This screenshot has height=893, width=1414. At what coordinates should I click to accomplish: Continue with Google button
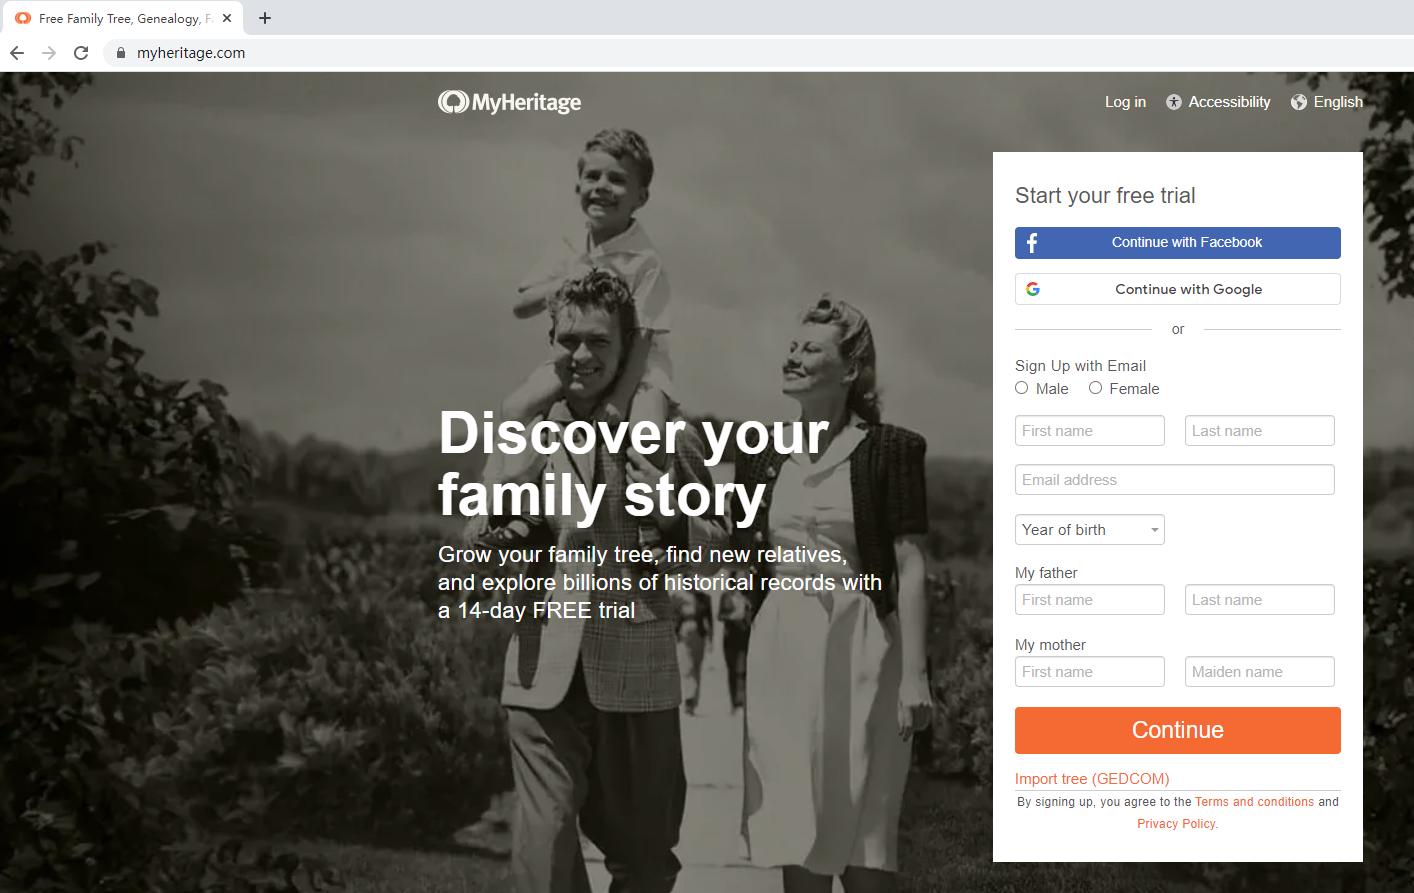[x=1178, y=289]
